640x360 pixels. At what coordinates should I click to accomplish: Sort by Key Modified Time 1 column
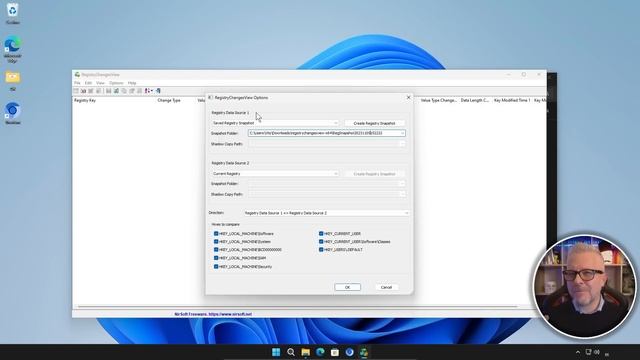tap(512, 100)
